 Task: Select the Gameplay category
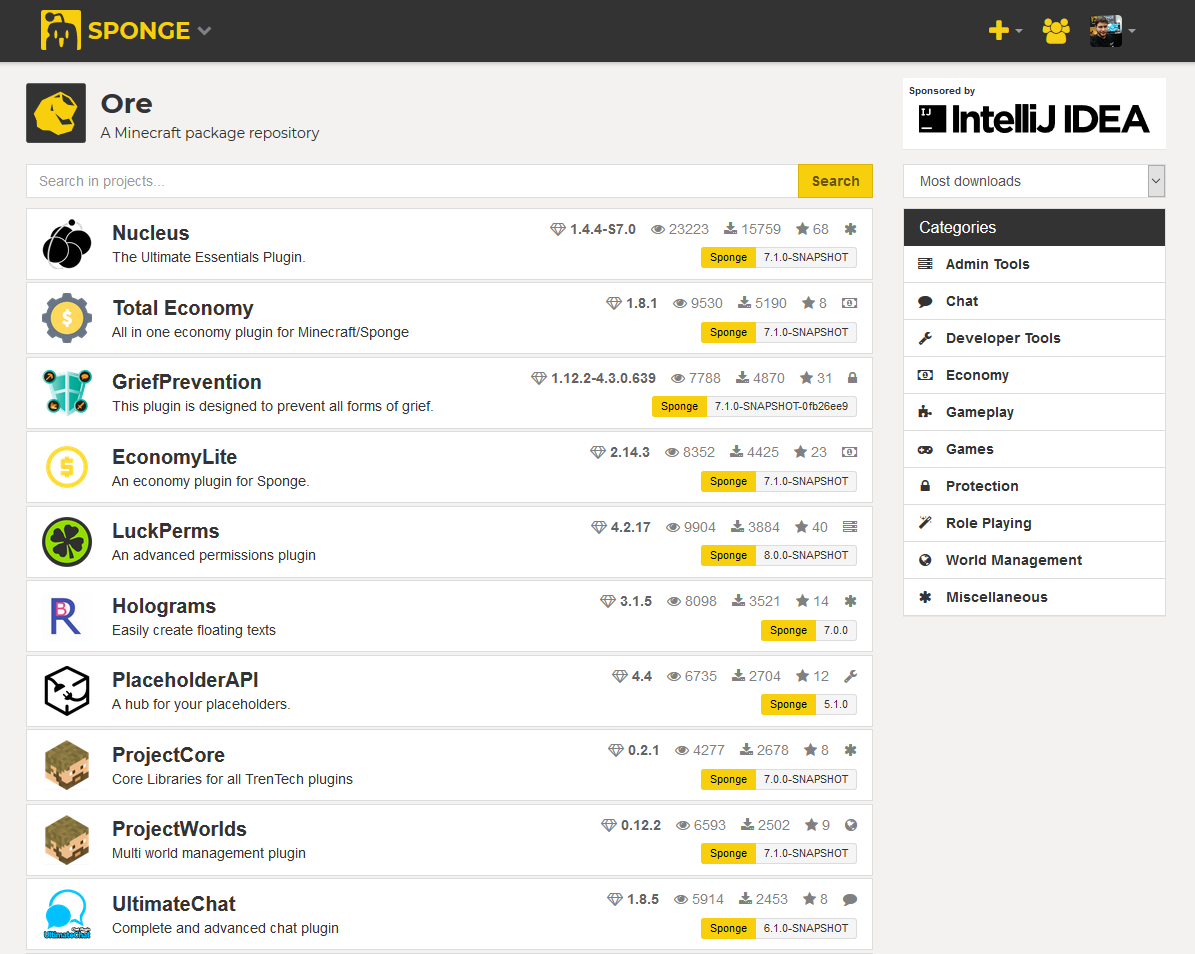pyautogui.click(x=1034, y=412)
